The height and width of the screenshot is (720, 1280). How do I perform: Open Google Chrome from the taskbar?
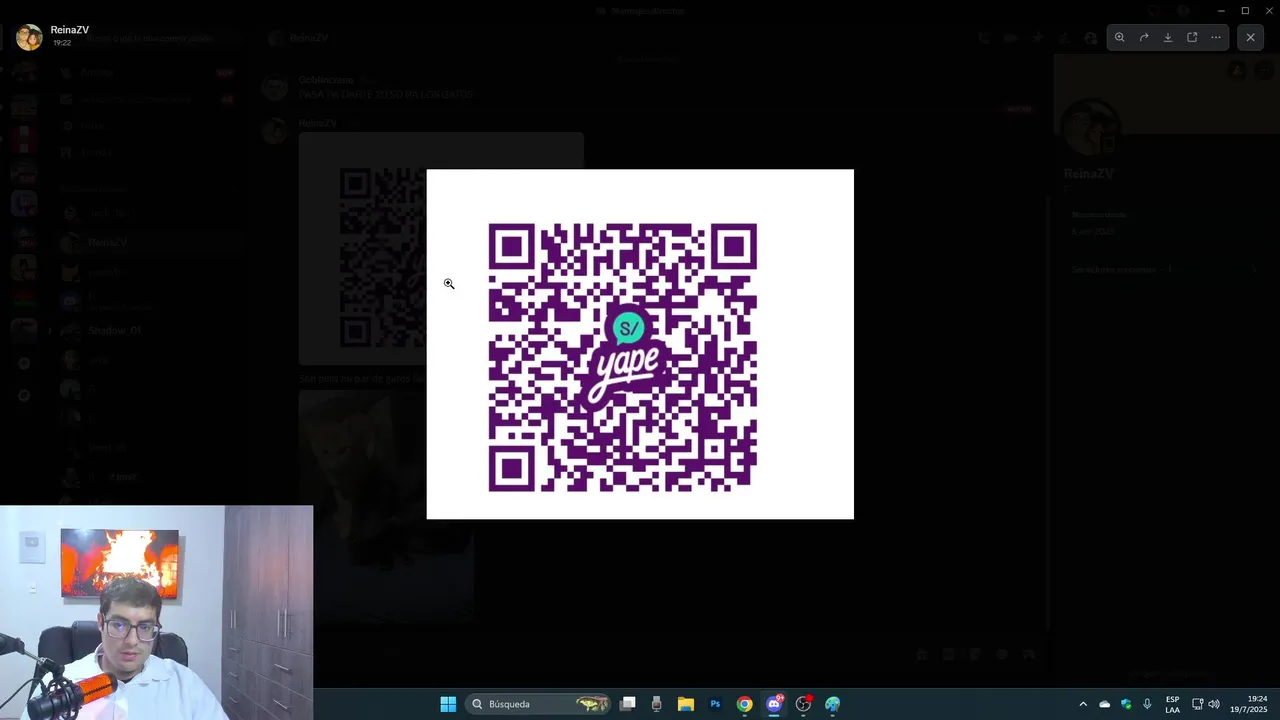tap(744, 704)
